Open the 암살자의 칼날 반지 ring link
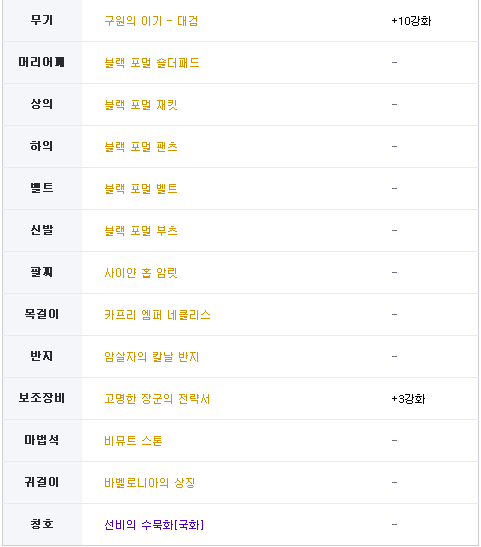The height and width of the screenshot is (547, 481). (152, 357)
